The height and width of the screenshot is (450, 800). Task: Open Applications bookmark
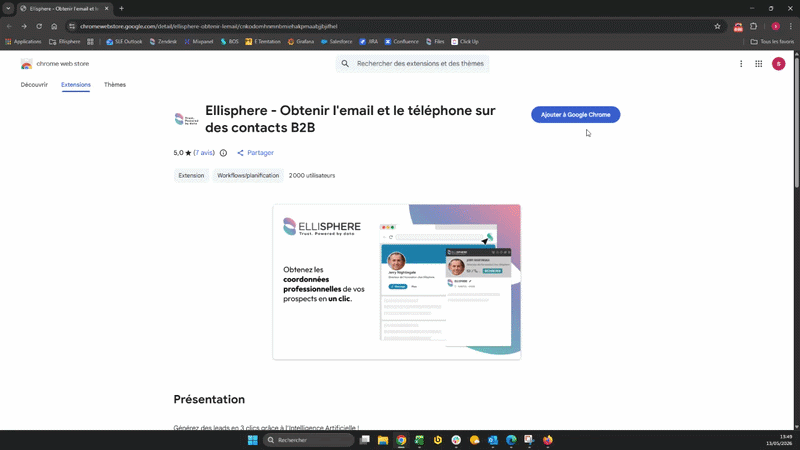[x=23, y=42]
